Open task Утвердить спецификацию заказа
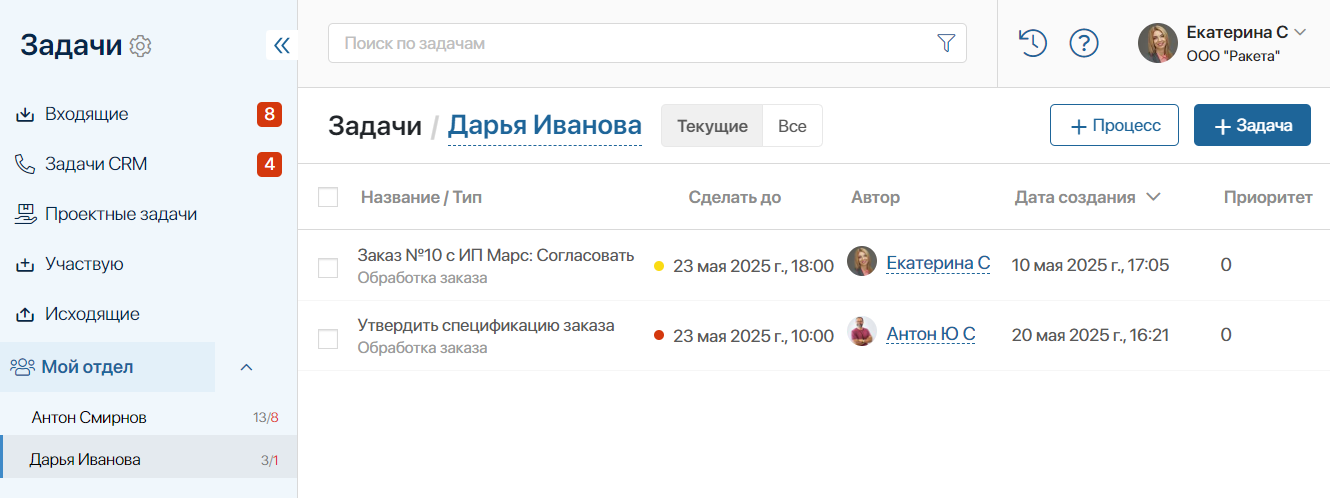Image resolution: width=1330 pixels, height=498 pixels. [486, 325]
